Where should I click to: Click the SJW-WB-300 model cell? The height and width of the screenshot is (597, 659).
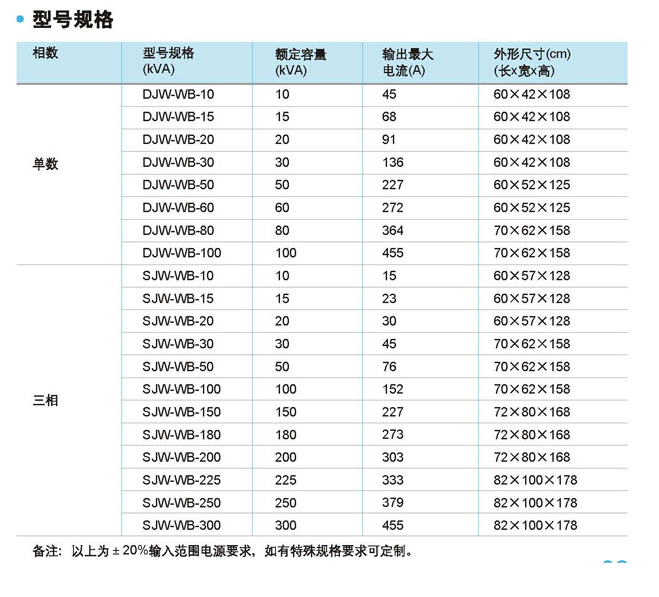point(182,525)
